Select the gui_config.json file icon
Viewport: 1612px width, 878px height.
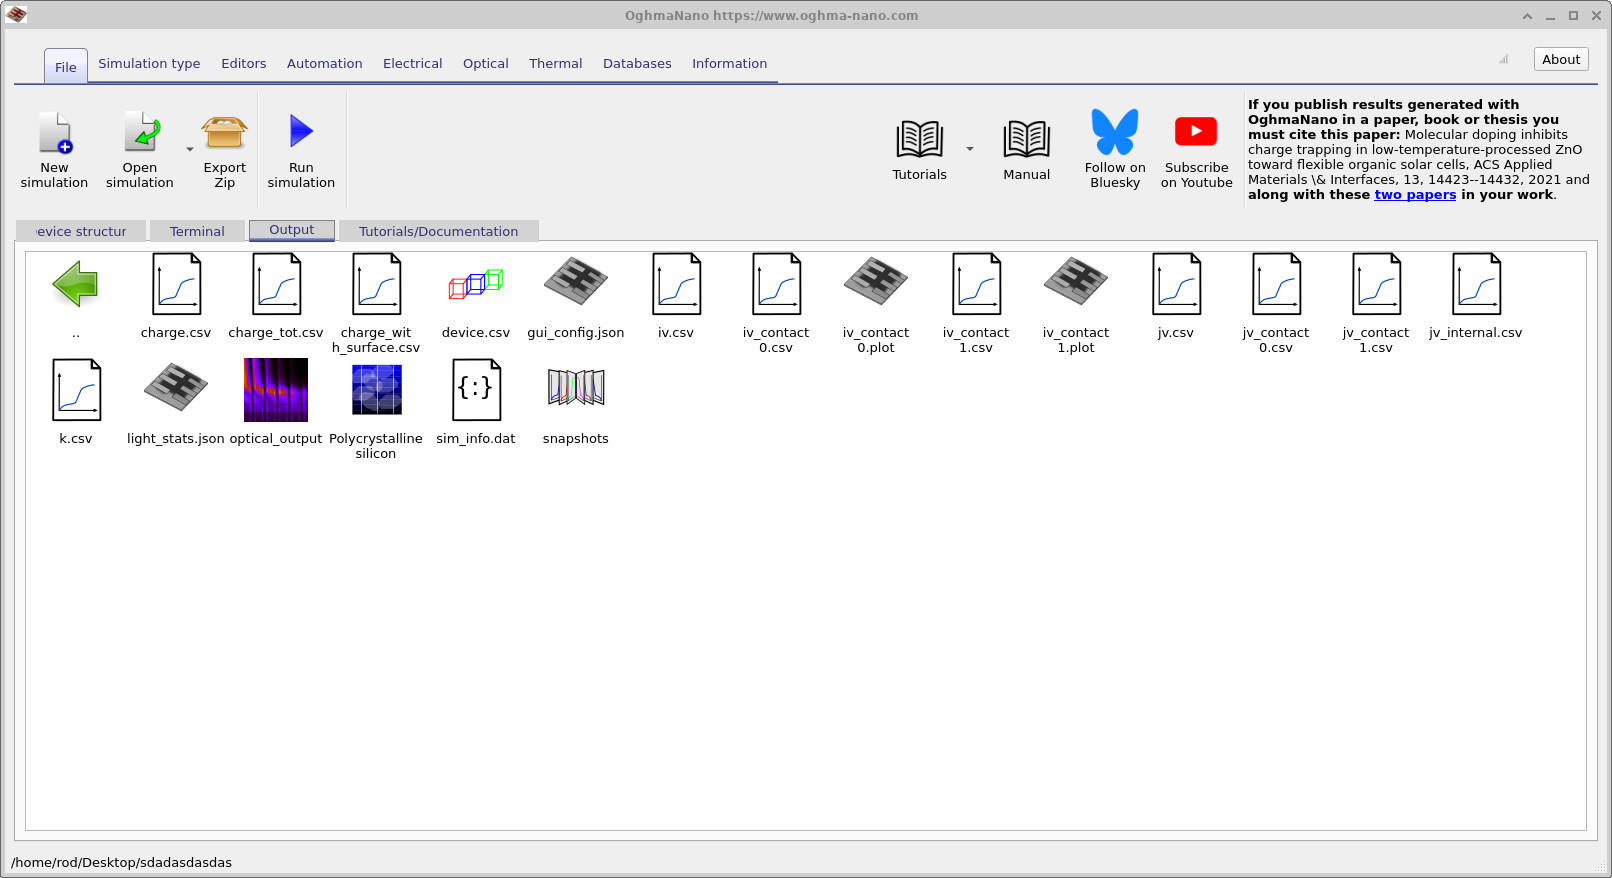coord(576,282)
